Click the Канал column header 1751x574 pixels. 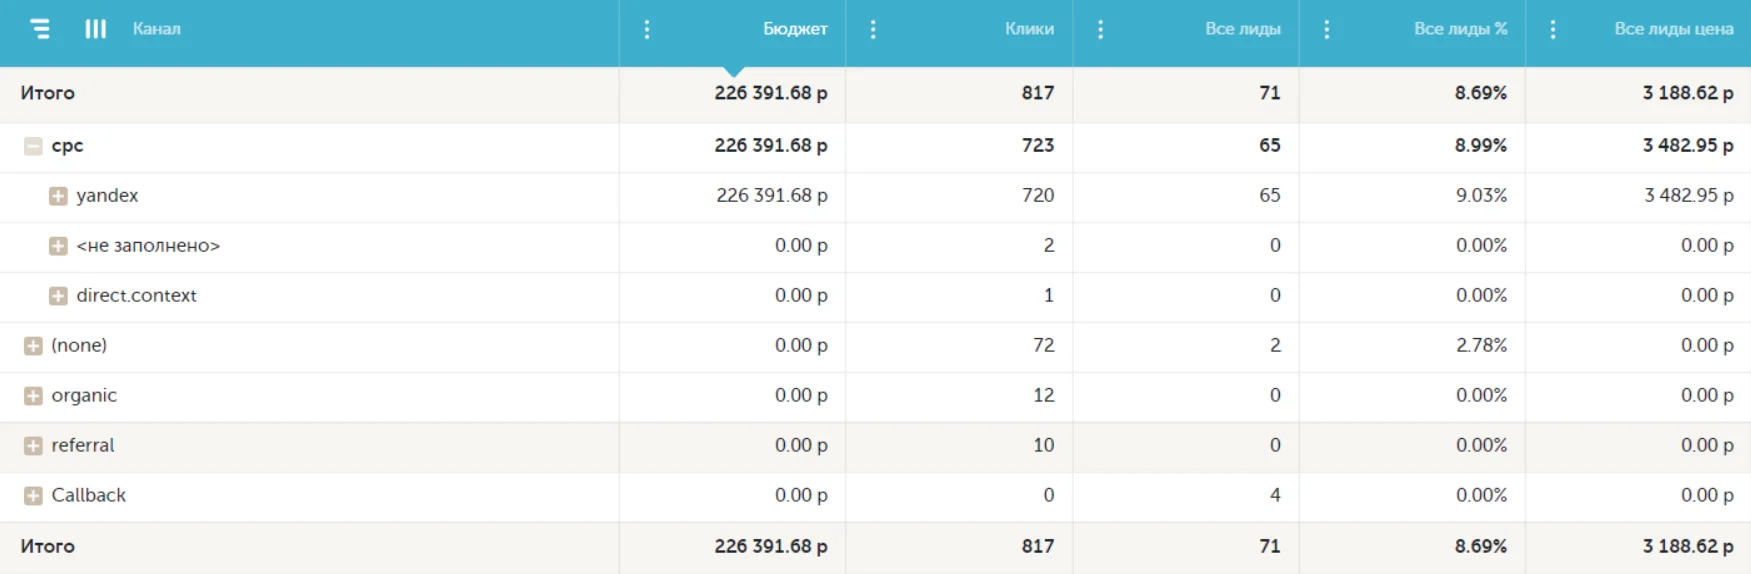pos(157,29)
